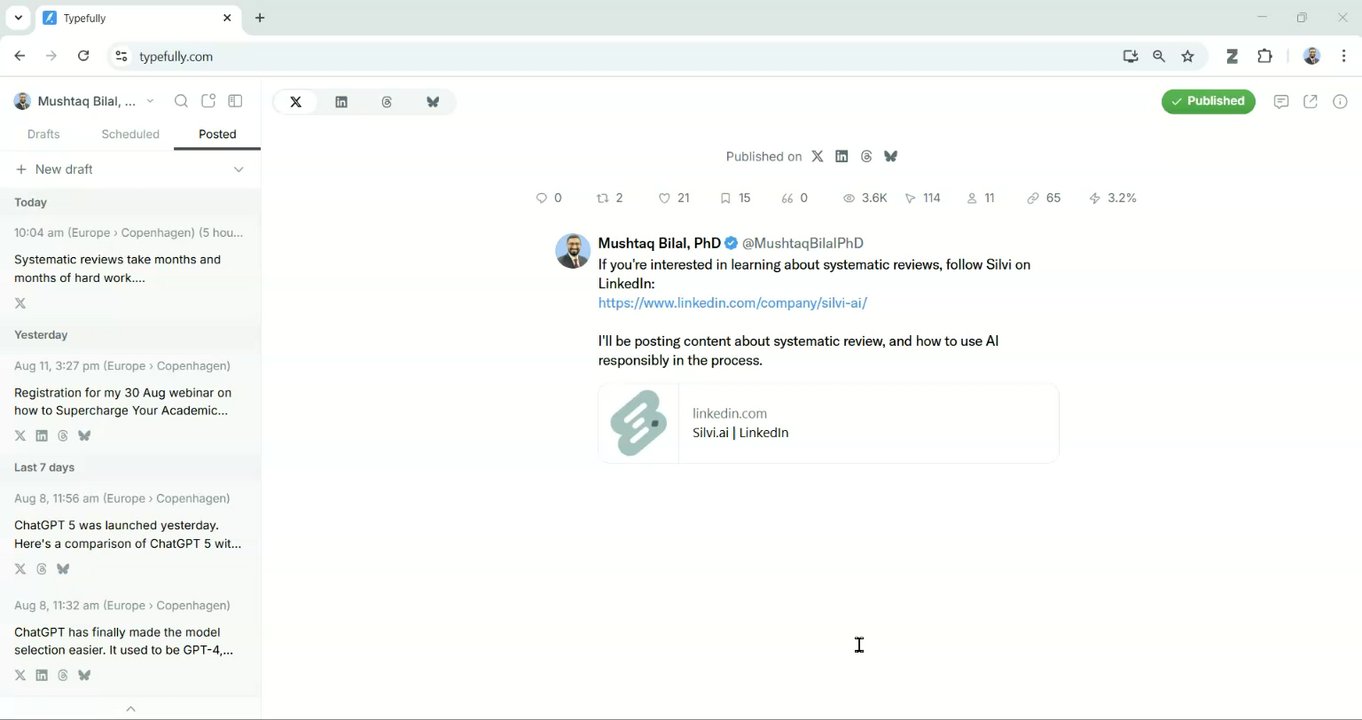Click the impressions stat showing 3.6K

[x=865, y=198]
